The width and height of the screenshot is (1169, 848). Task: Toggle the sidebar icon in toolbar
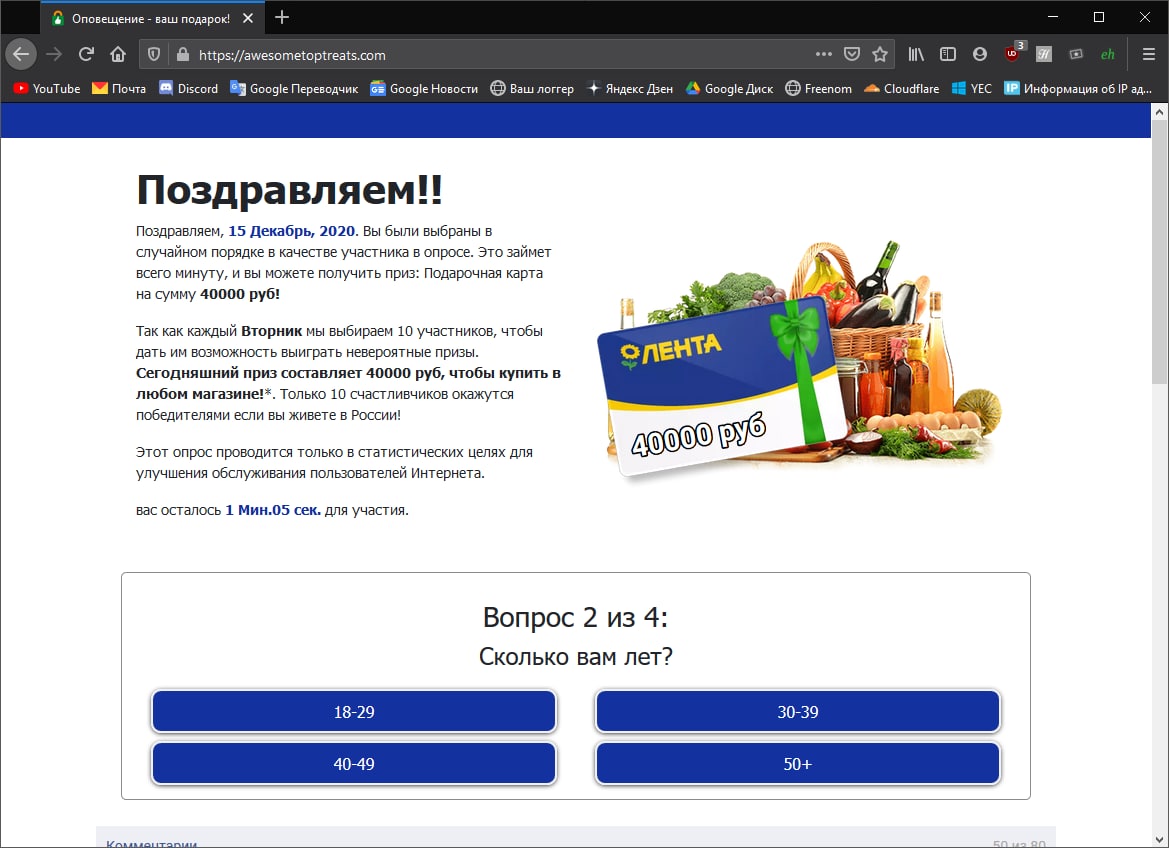click(948, 54)
